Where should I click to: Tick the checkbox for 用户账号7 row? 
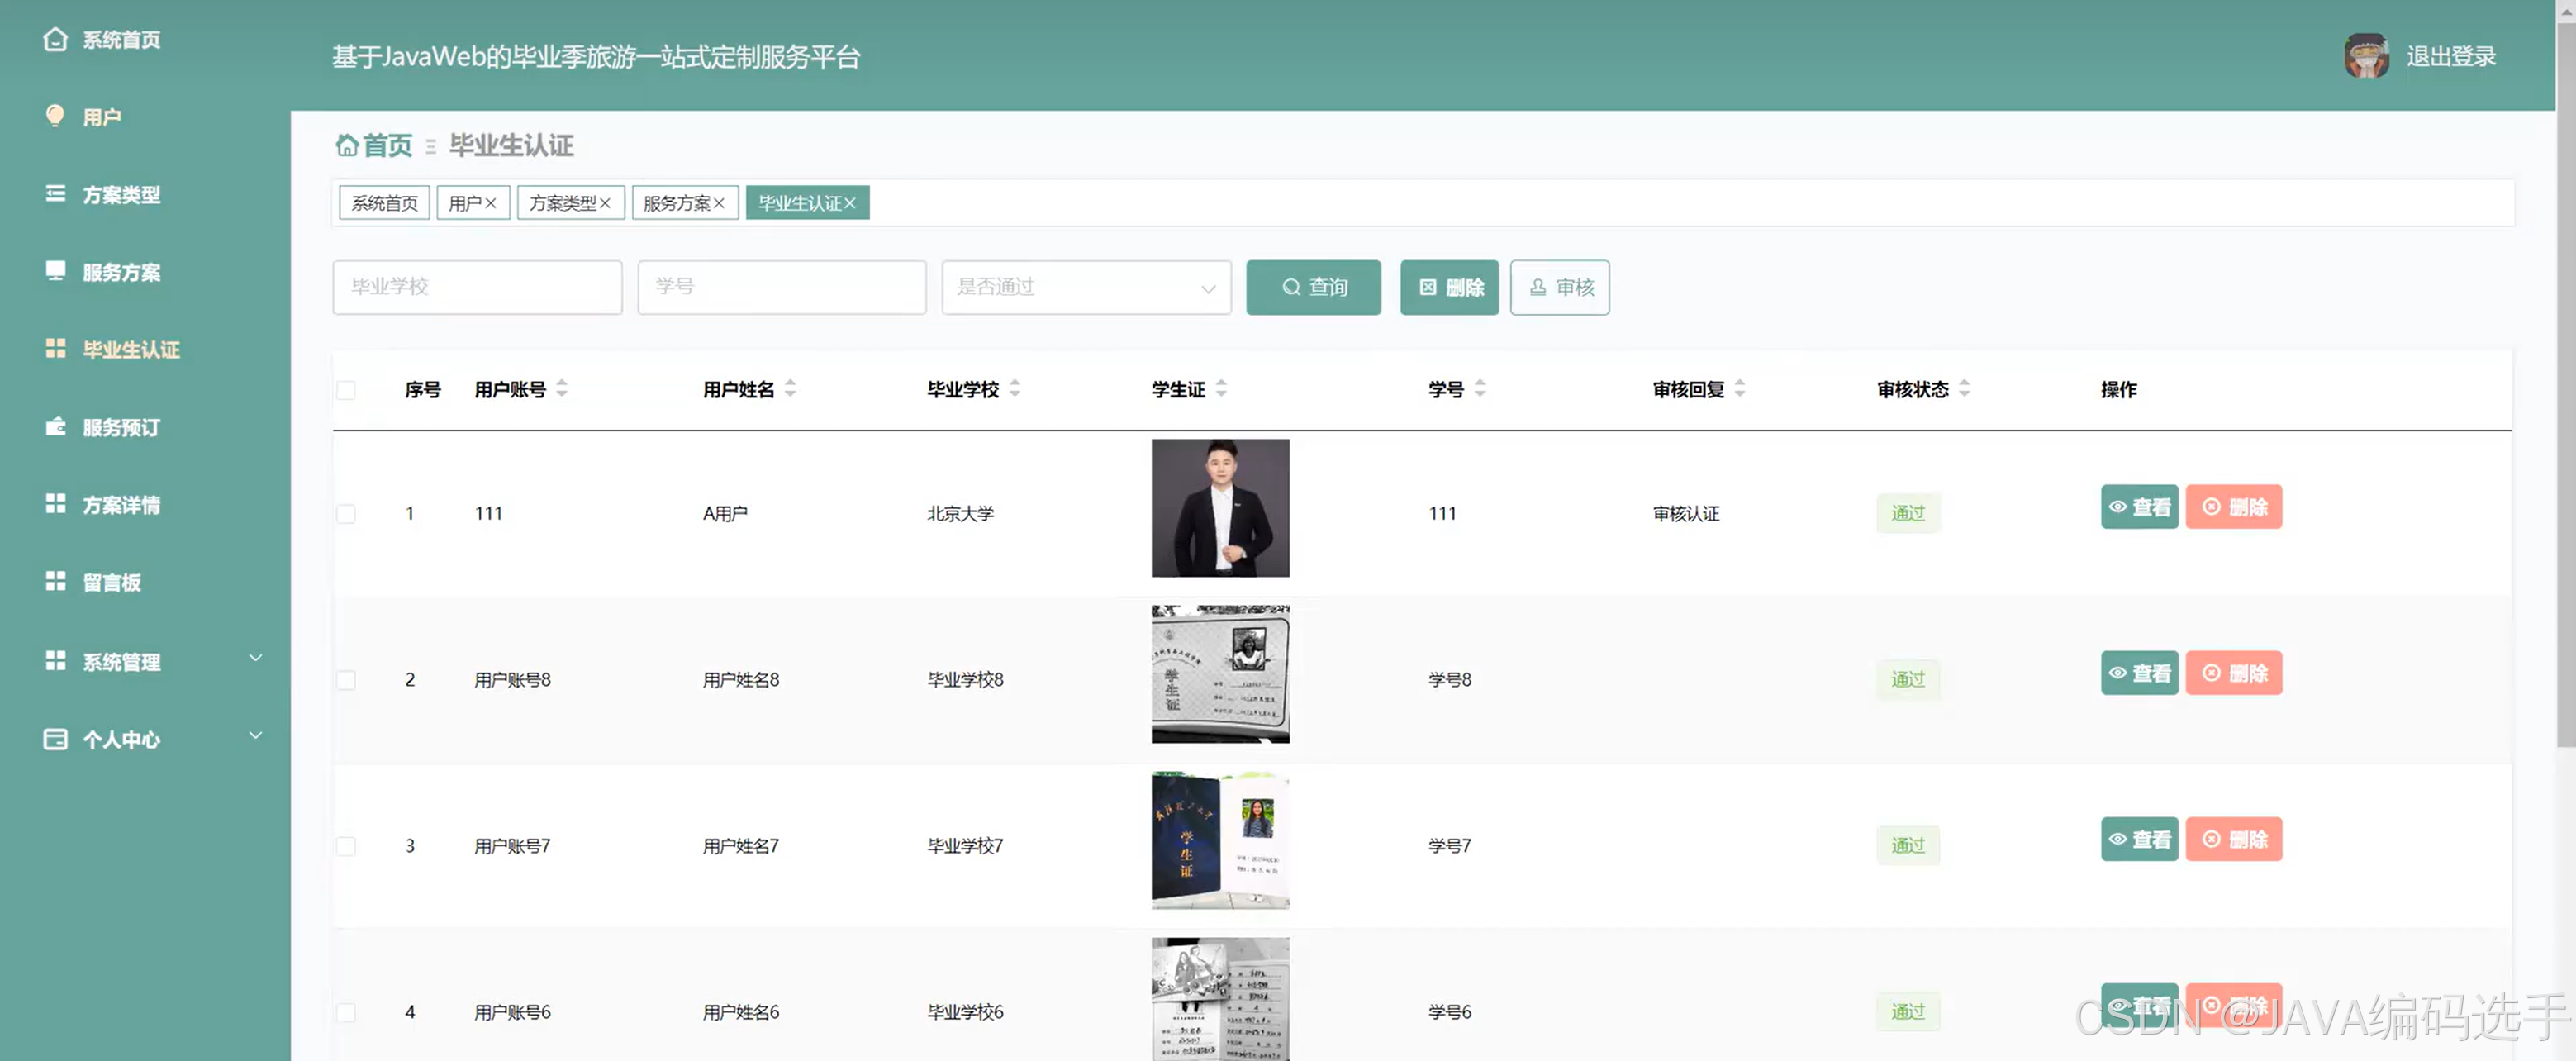click(346, 846)
